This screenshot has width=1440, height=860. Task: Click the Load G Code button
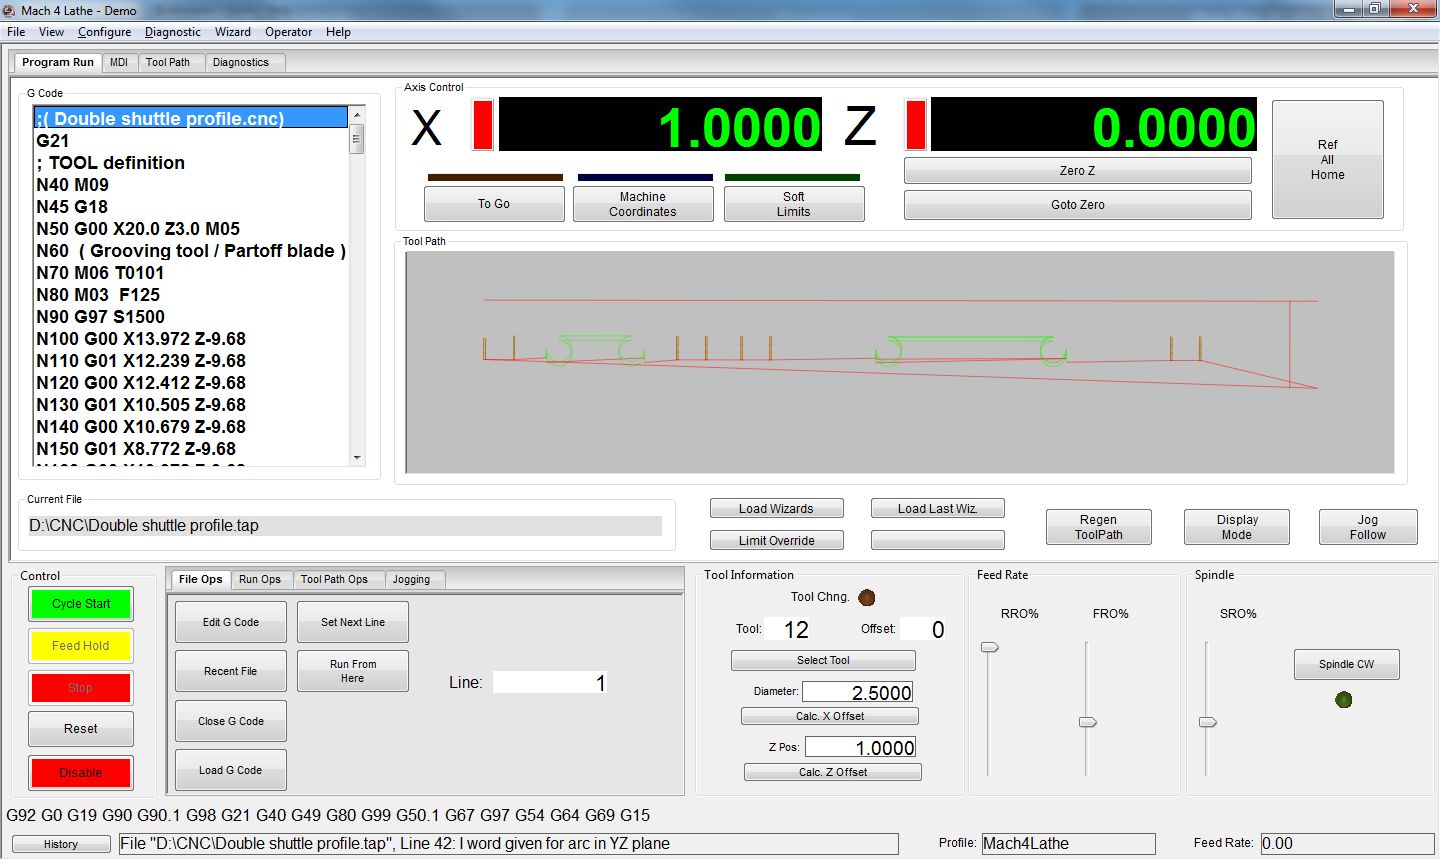pos(231,770)
